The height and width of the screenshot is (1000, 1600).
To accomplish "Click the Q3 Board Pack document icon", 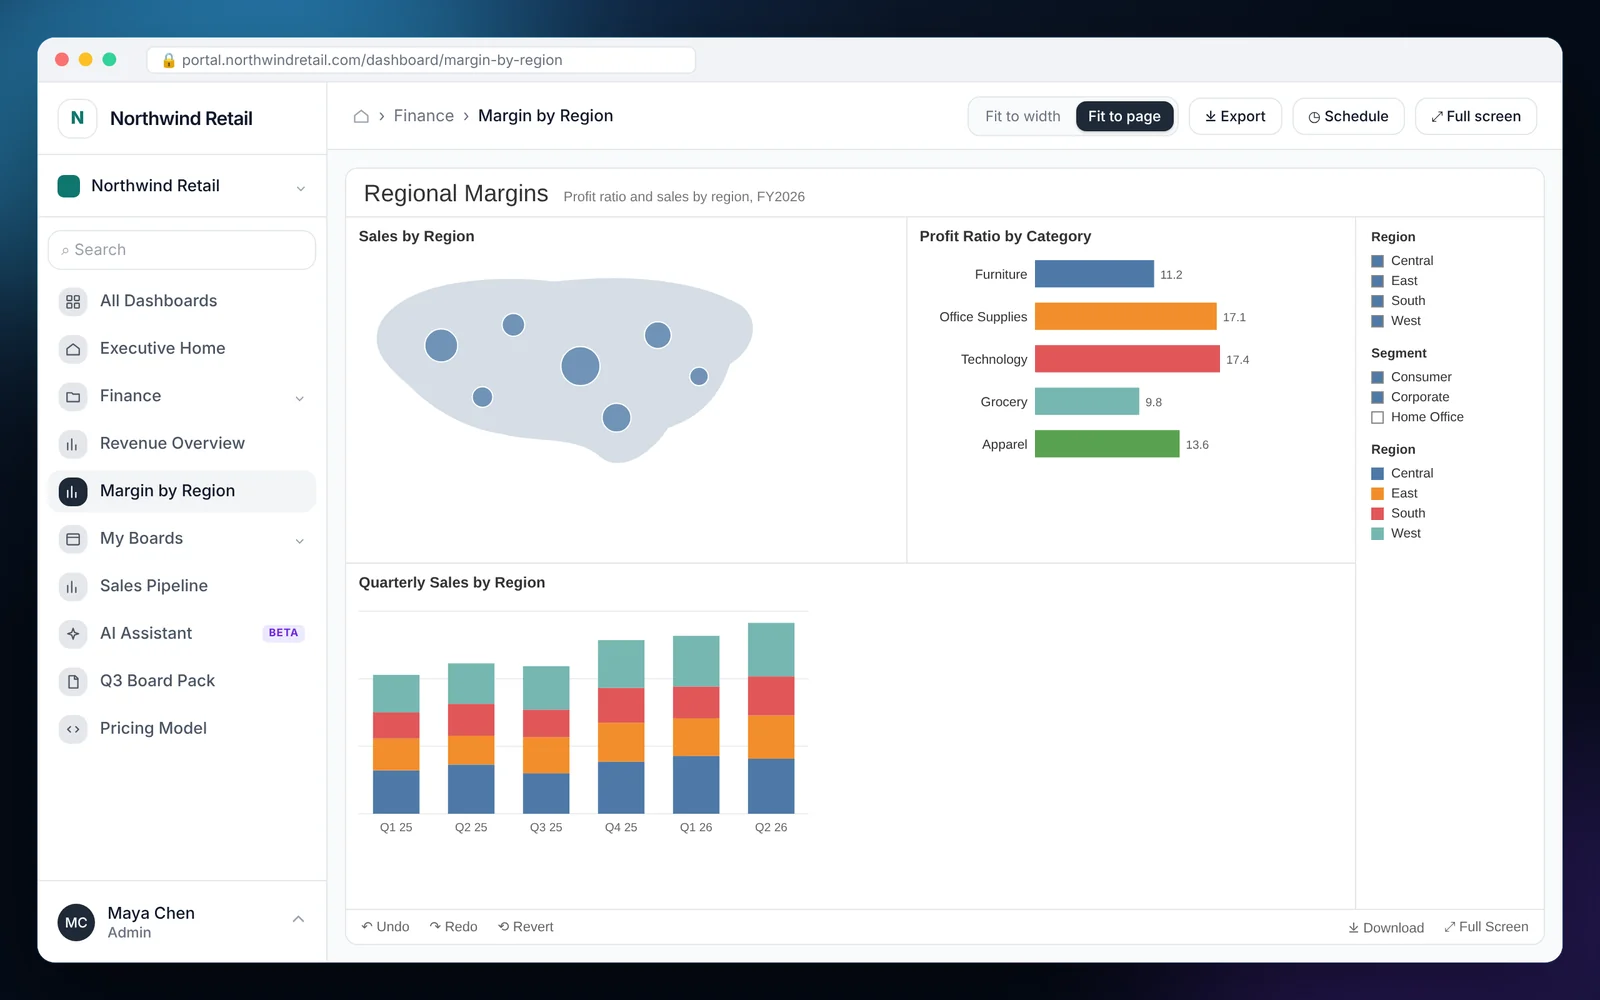I will pos(73,682).
